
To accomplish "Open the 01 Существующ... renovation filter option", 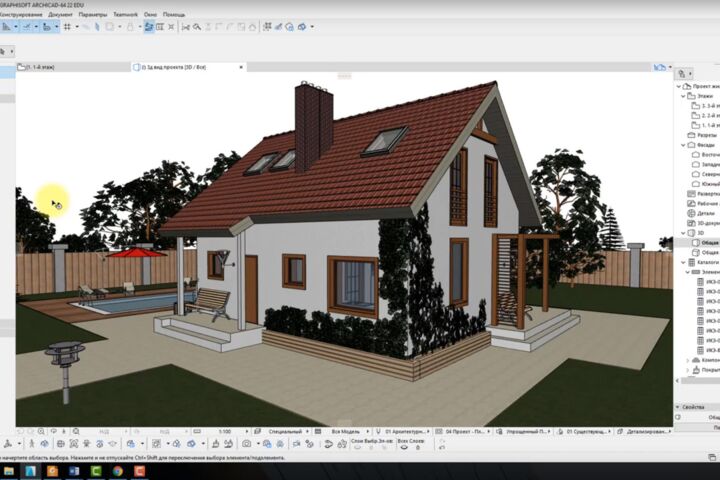I will click(x=584, y=432).
